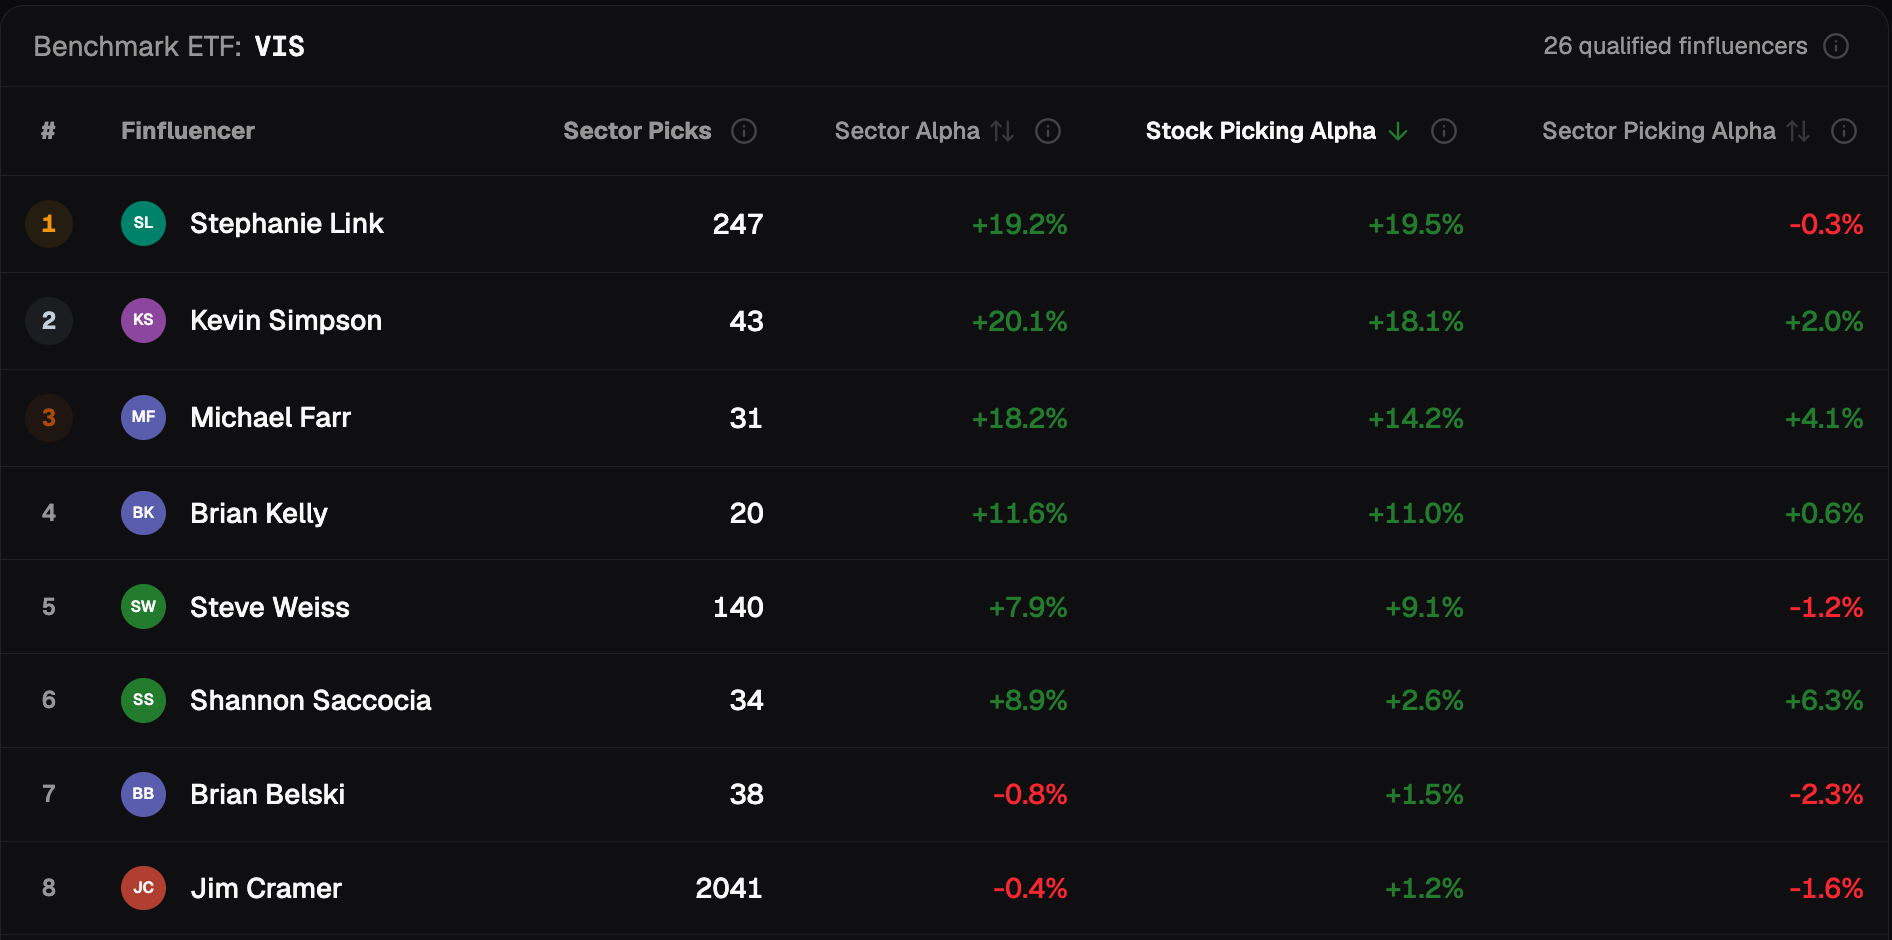This screenshot has width=1892, height=940.
Task: Select Jim Cramer 2041 sector picks
Action: tap(729, 889)
